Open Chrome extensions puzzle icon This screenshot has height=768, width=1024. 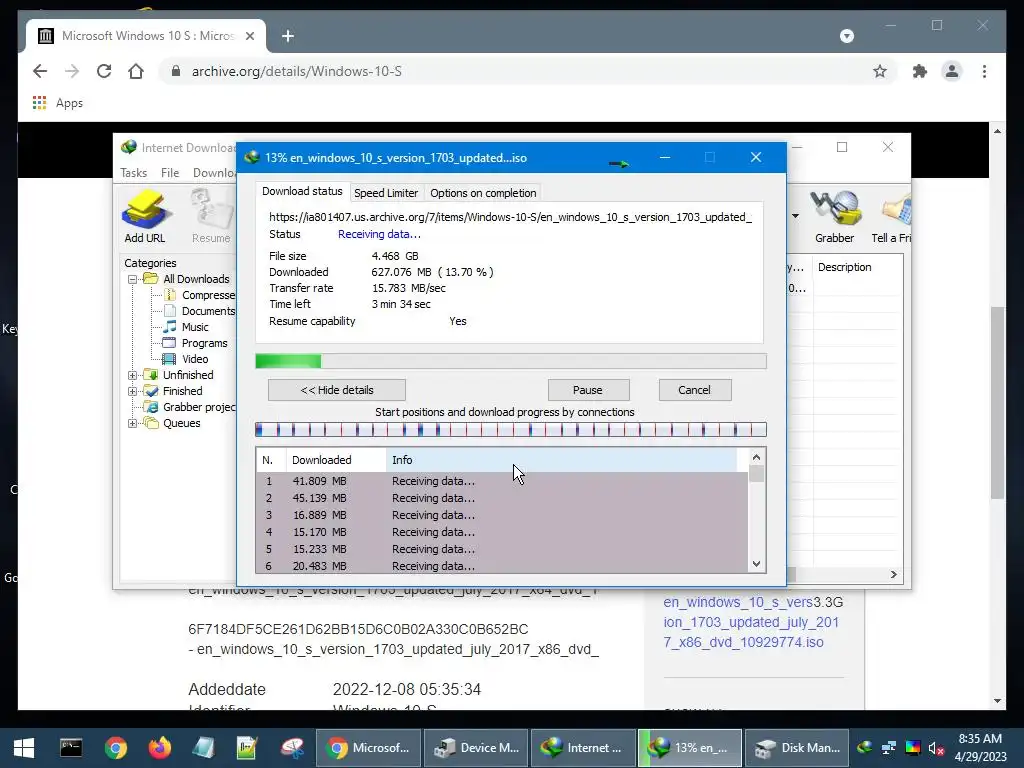tap(920, 71)
